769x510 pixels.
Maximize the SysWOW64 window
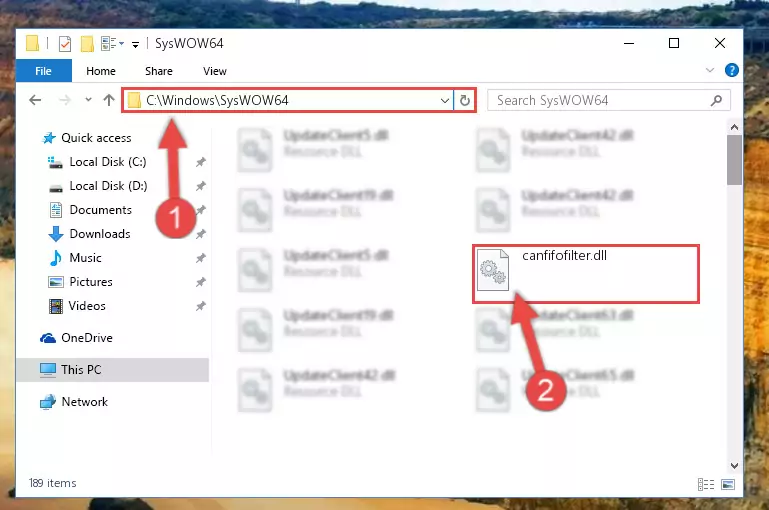click(x=674, y=44)
